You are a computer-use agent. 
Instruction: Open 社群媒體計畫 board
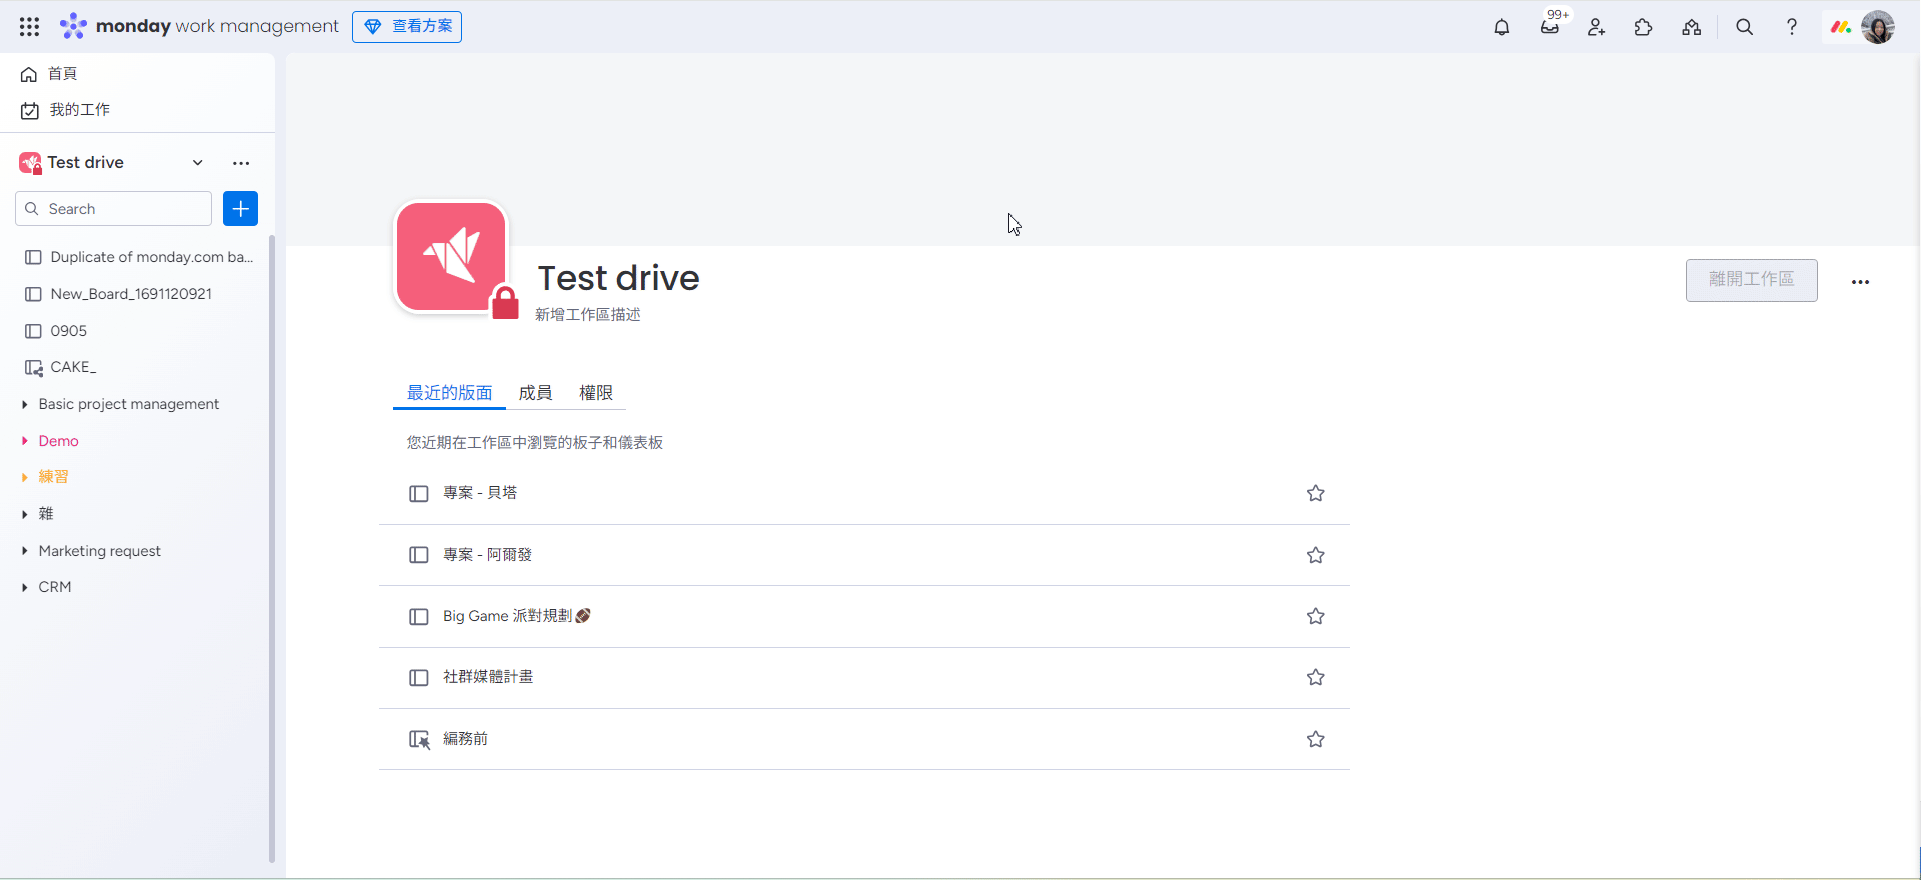[x=488, y=677]
